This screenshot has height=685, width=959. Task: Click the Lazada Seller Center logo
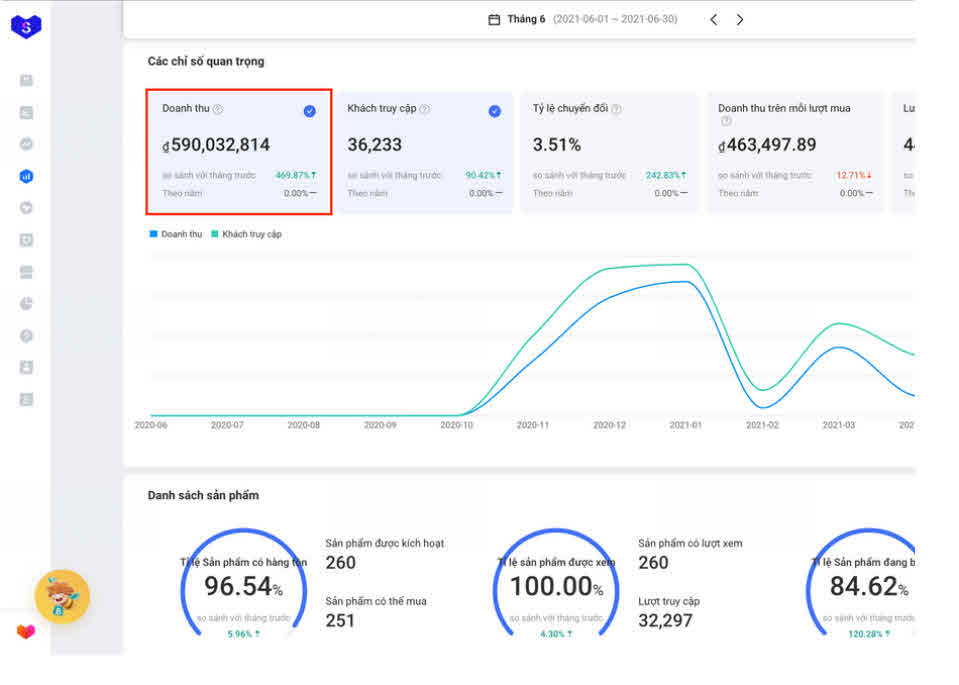[26, 25]
